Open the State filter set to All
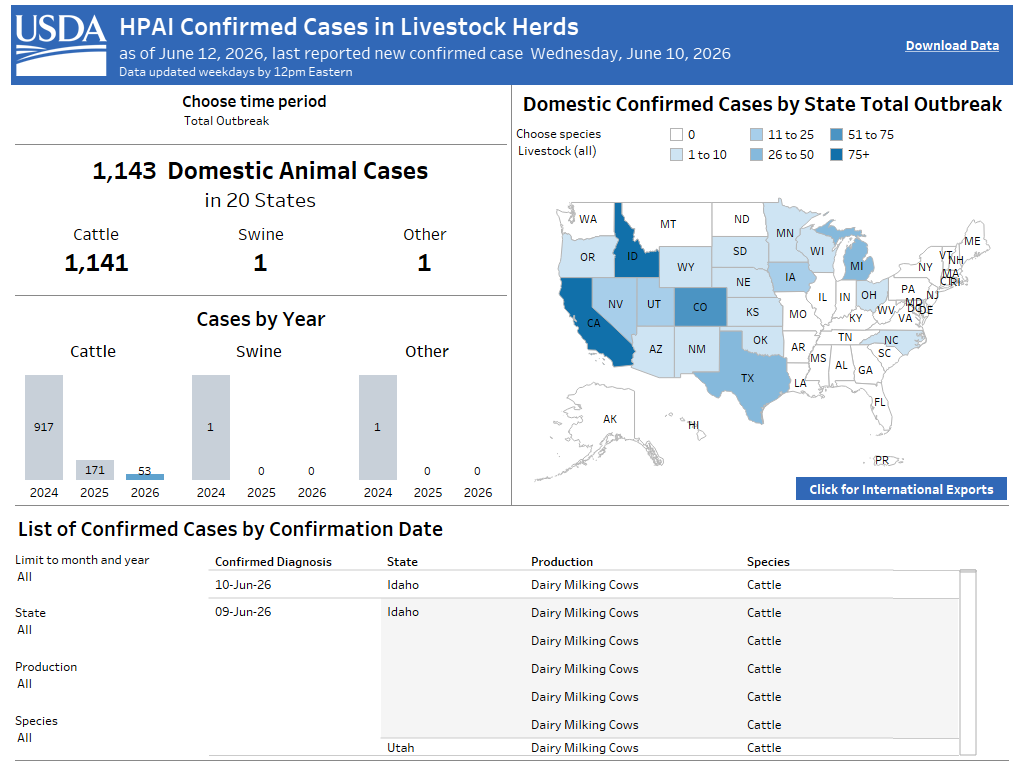 point(25,630)
